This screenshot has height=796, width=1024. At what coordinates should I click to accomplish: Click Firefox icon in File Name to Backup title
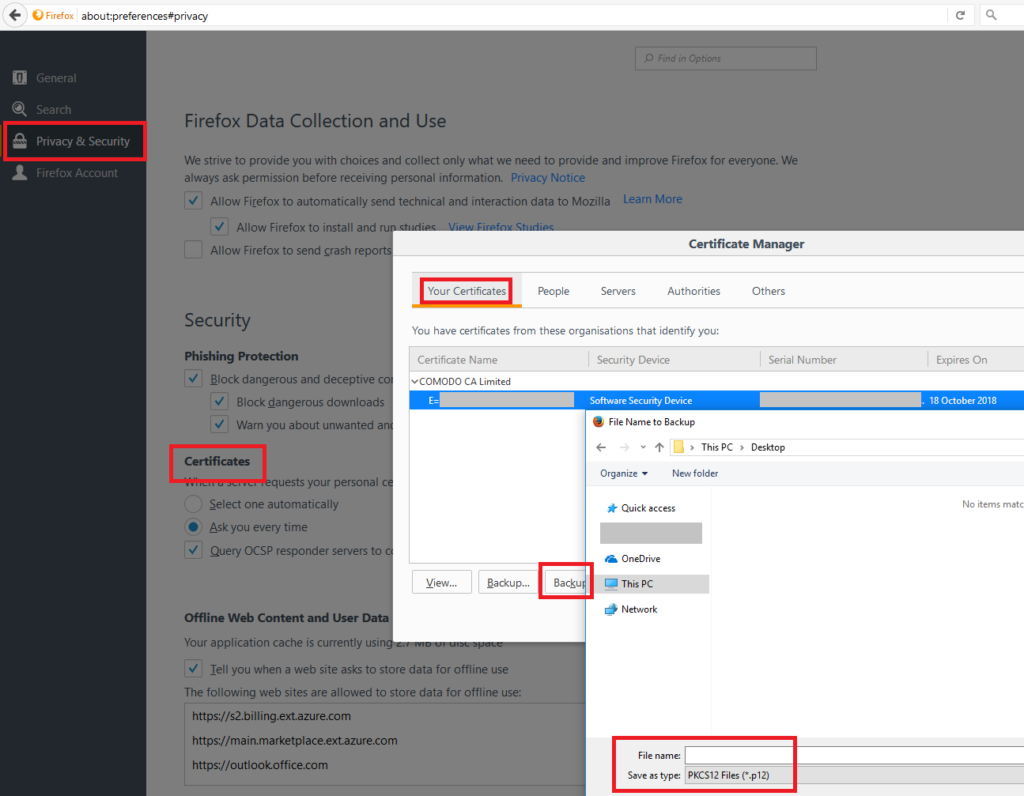tap(598, 422)
